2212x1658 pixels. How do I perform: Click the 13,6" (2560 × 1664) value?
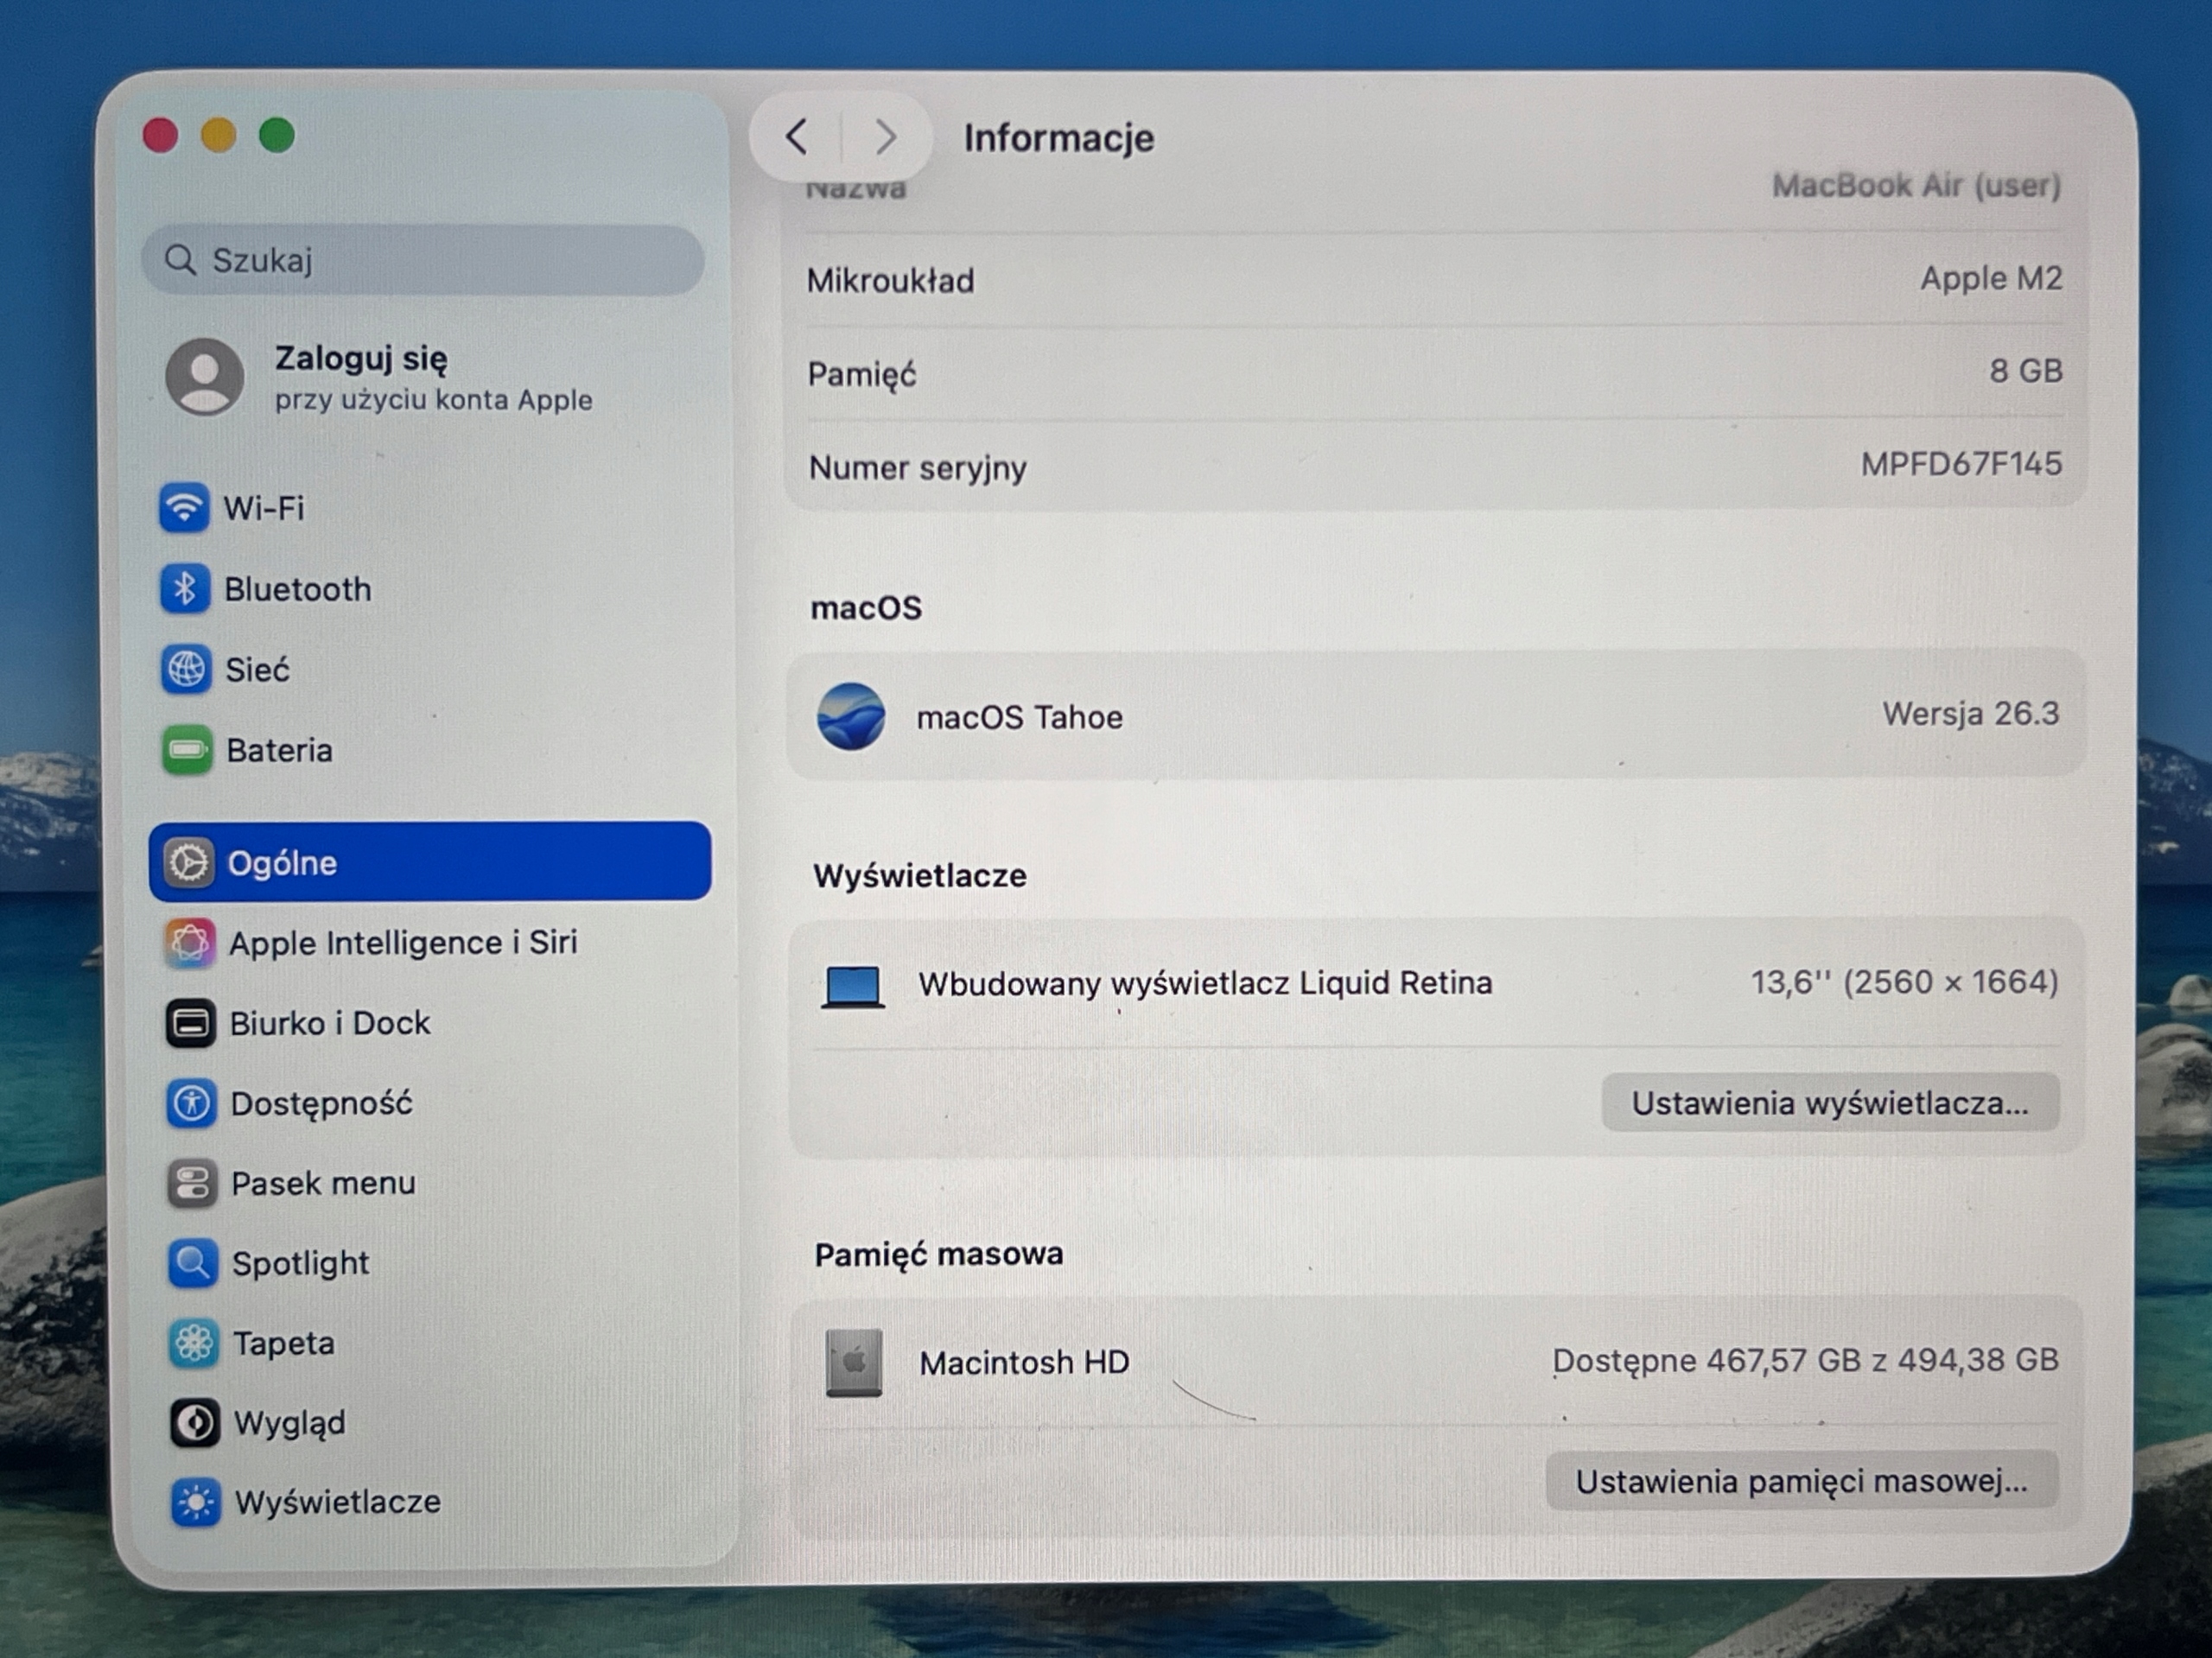[x=1904, y=982]
